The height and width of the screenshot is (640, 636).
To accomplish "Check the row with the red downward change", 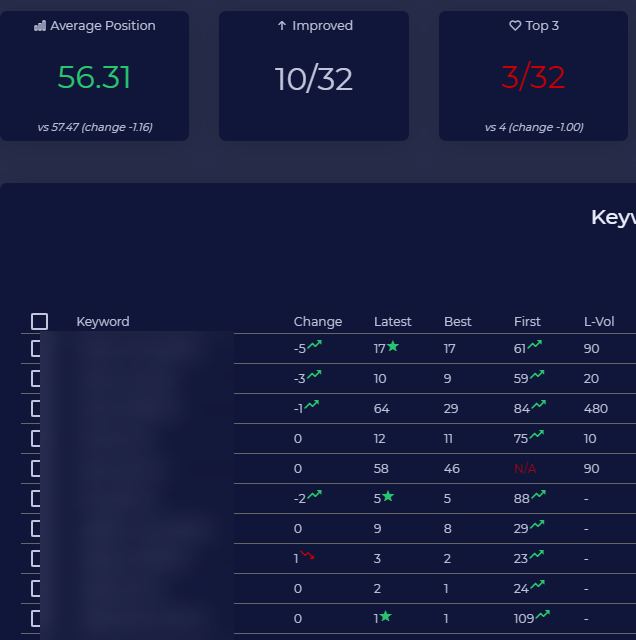I will coord(36,559).
